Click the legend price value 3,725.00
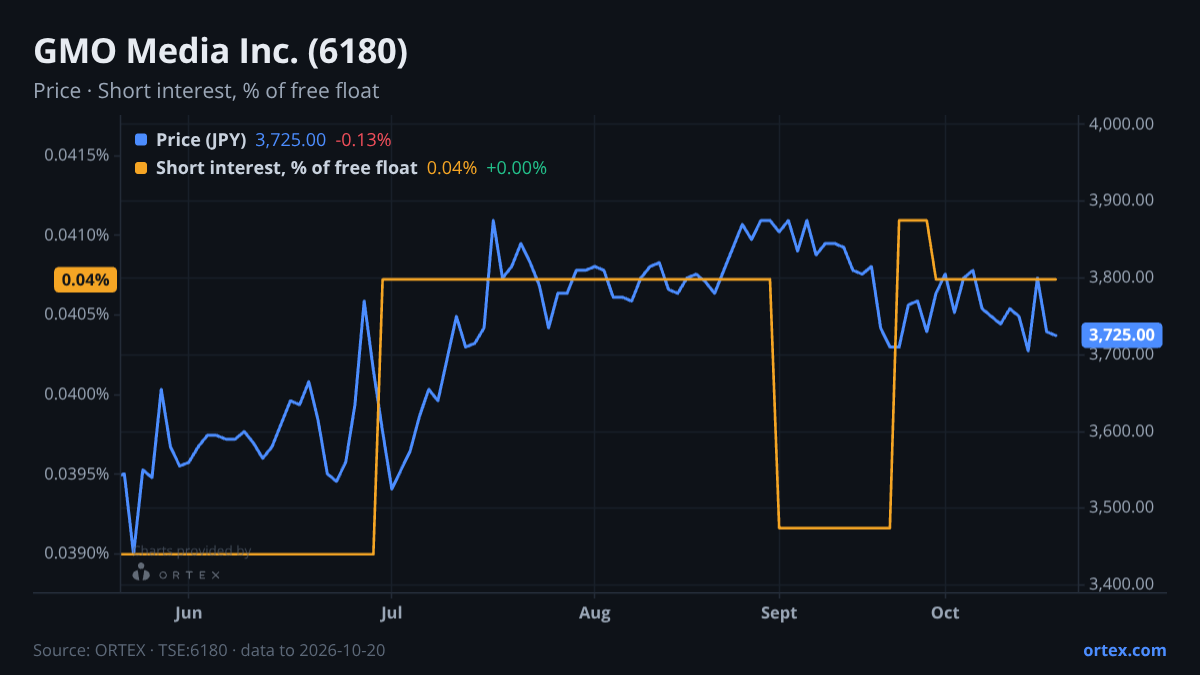Screen dimensions: 1200x675 click(290, 140)
